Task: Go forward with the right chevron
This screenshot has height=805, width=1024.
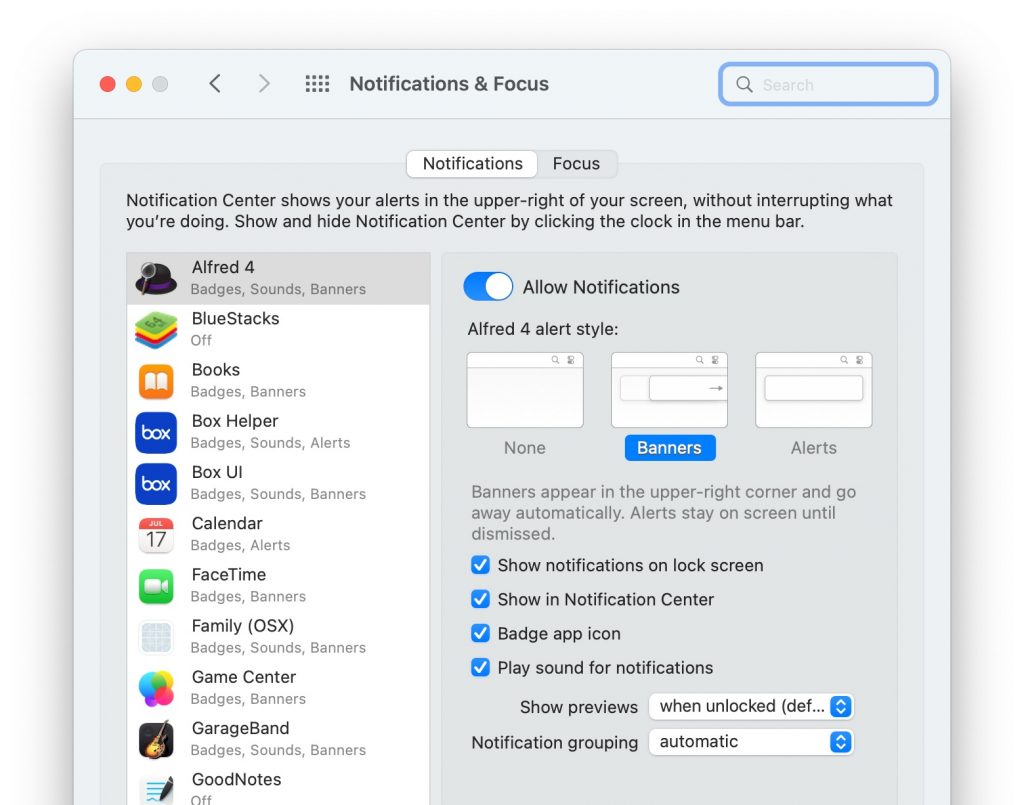Action: [264, 84]
